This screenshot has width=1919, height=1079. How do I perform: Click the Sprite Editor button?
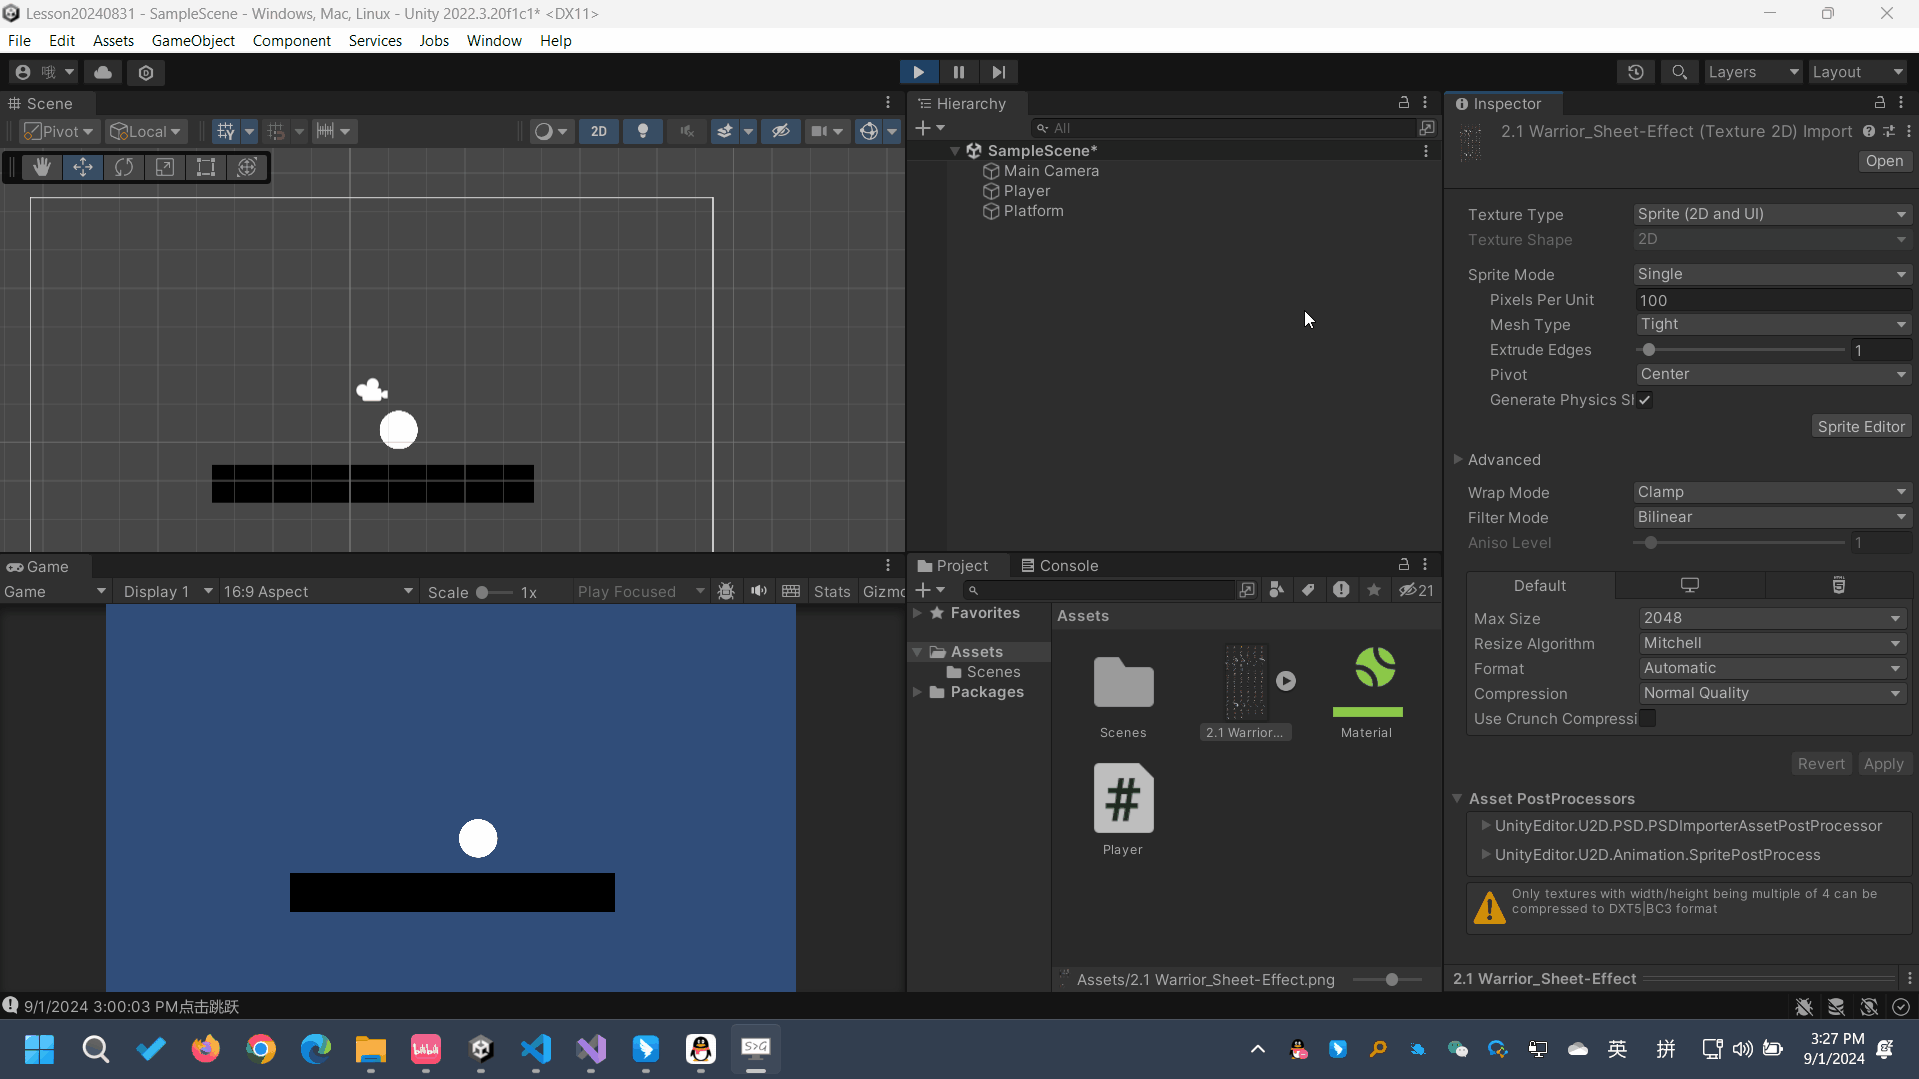pos(1860,427)
